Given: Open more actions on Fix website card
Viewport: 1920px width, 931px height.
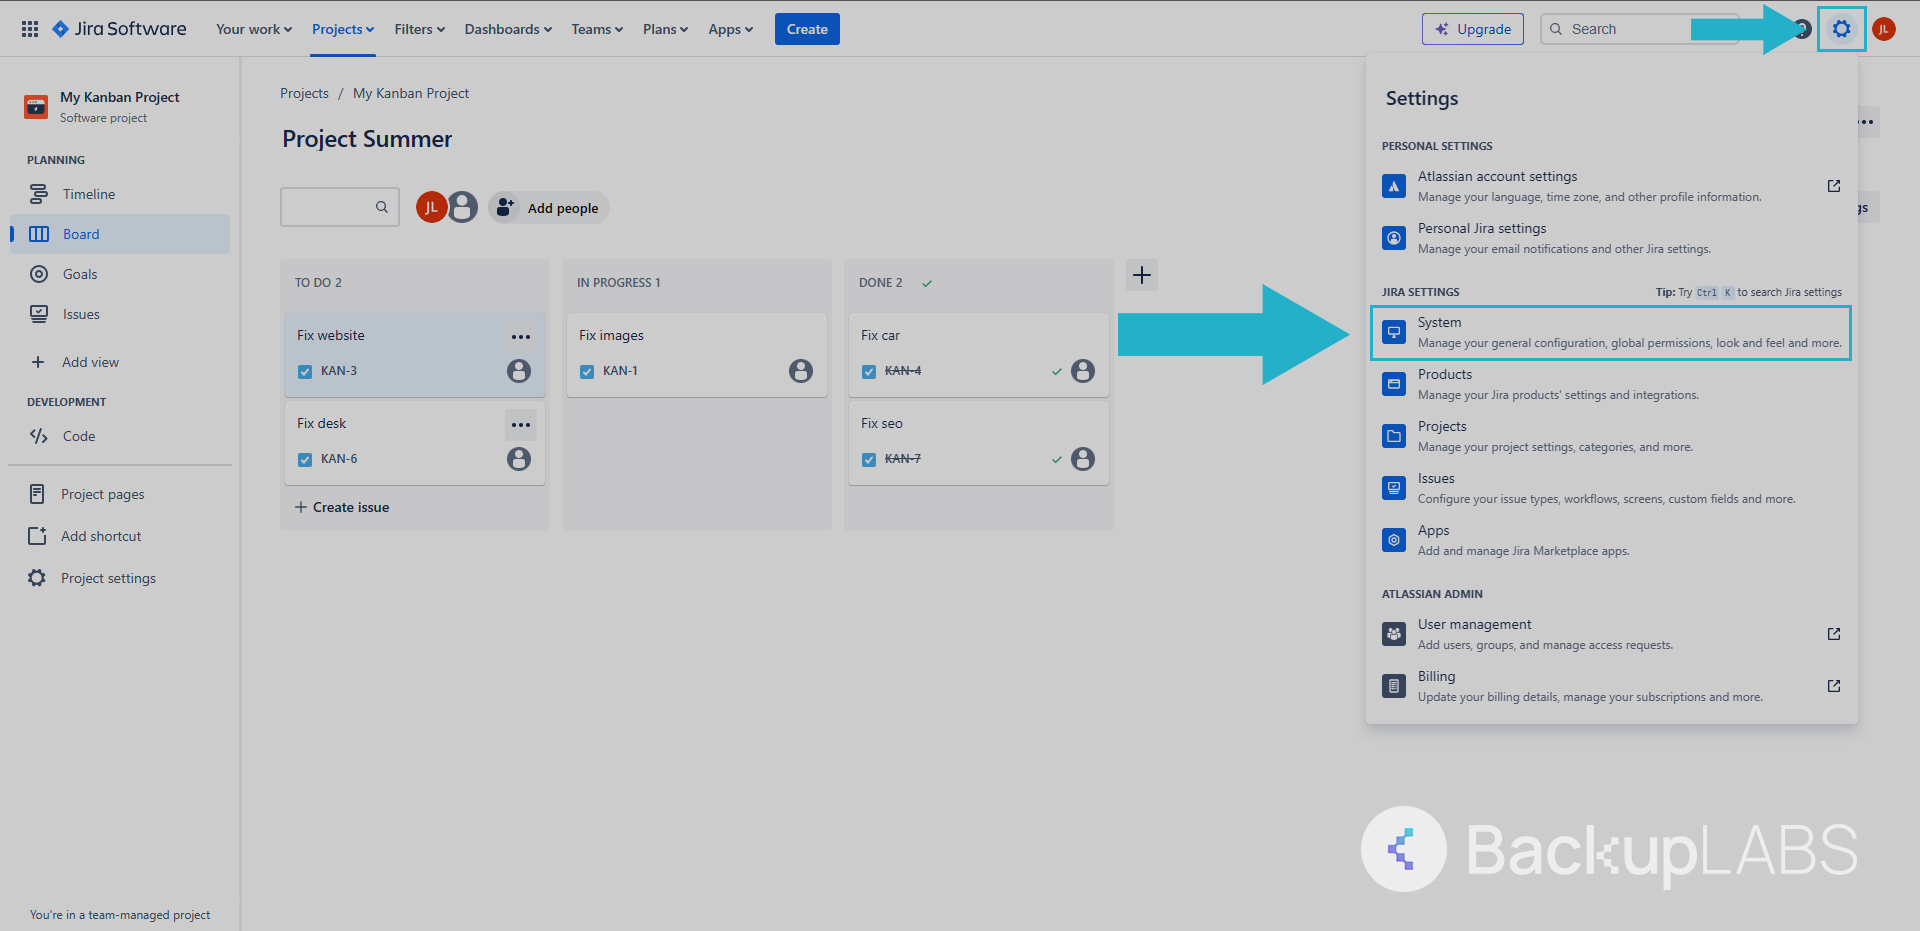Looking at the screenshot, I should tap(520, 337).
